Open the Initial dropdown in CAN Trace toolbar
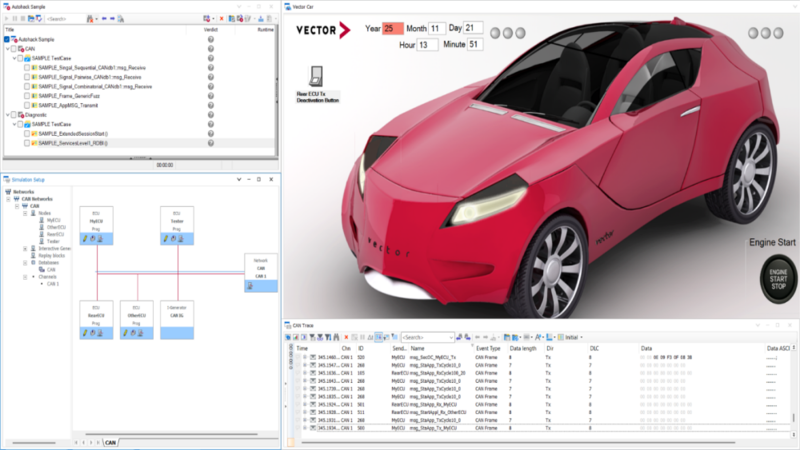The image size is (800, 450). coord(573,338)
